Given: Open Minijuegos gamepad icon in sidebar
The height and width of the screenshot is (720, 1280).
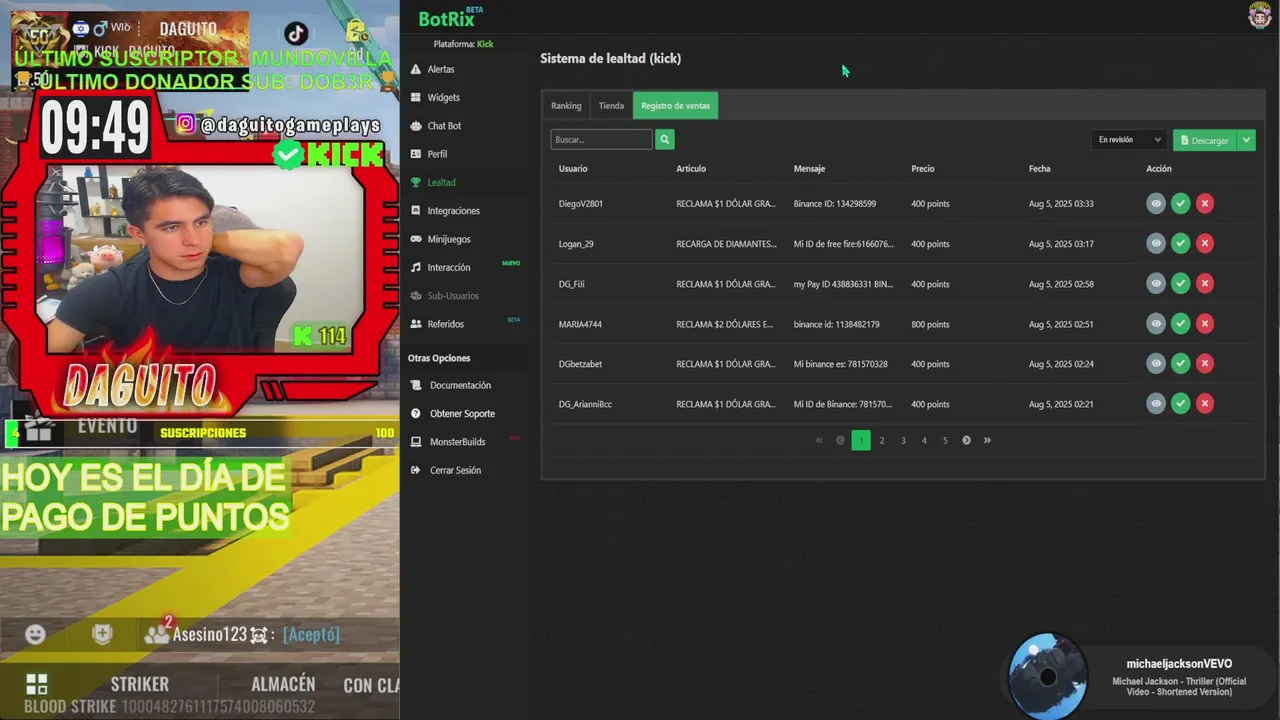Looking at the screenshot, I should click(416, 239).
